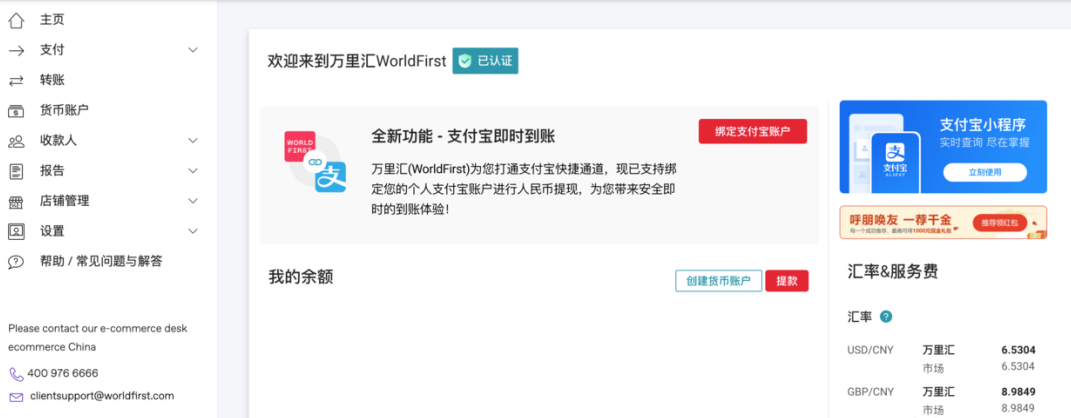
Task: Click the phone icon next to 400 976 6666
Action: [16, 374]
